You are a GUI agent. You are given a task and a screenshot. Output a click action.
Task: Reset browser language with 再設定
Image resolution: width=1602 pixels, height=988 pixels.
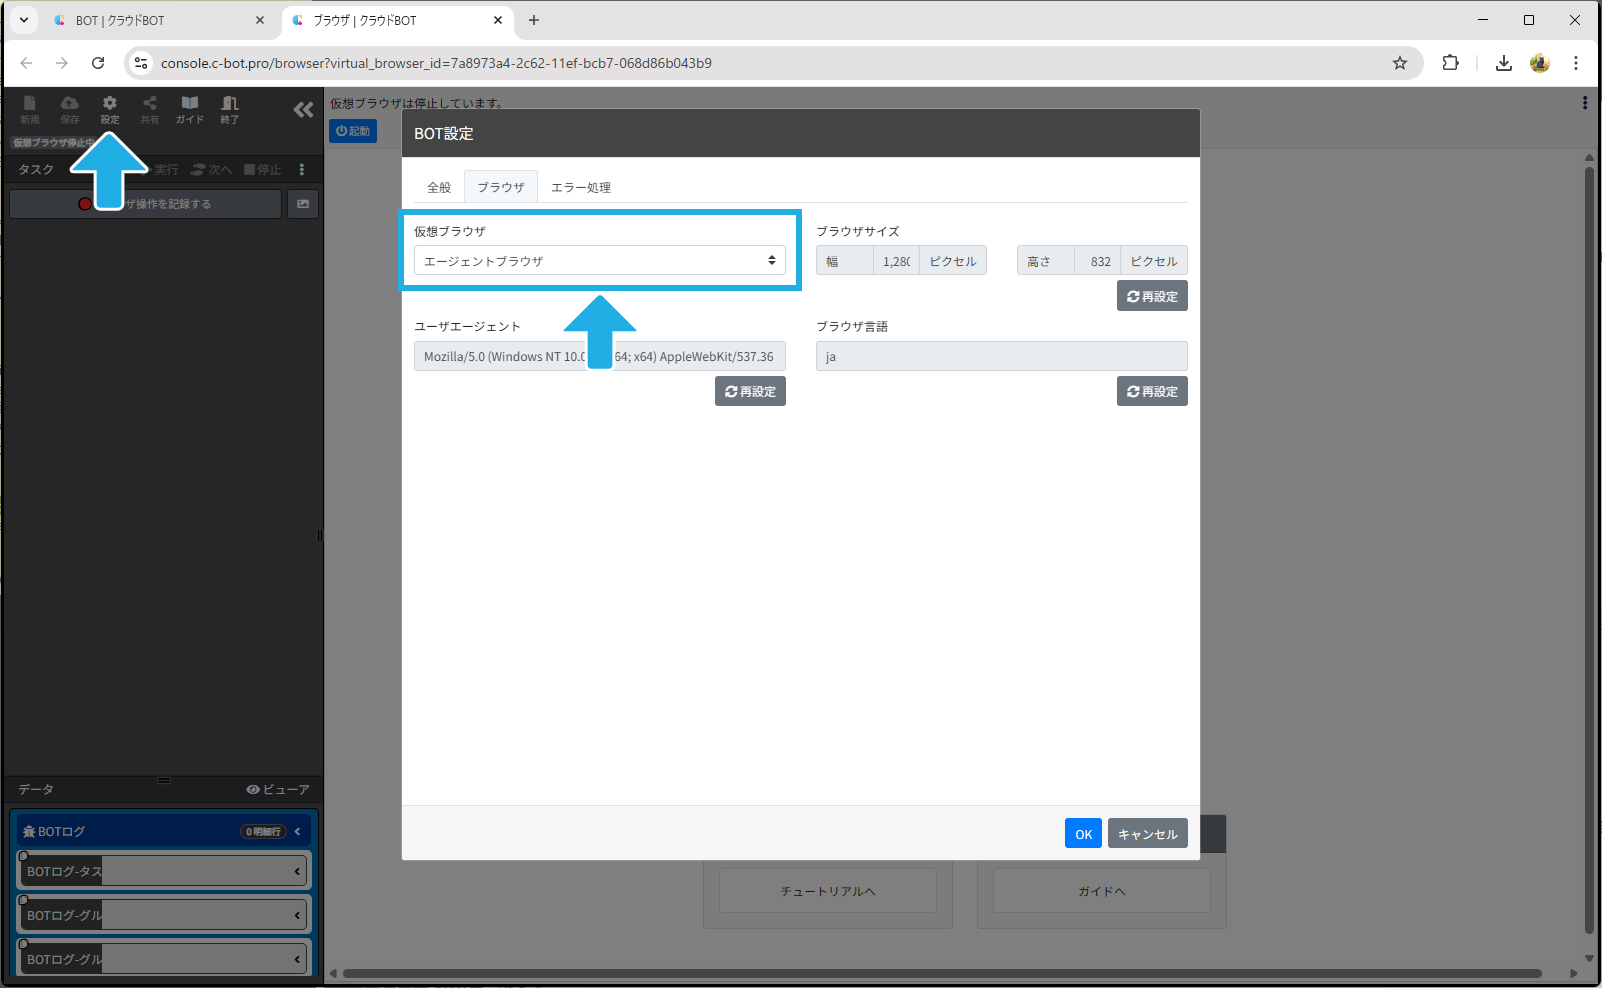coord(1152,391)
